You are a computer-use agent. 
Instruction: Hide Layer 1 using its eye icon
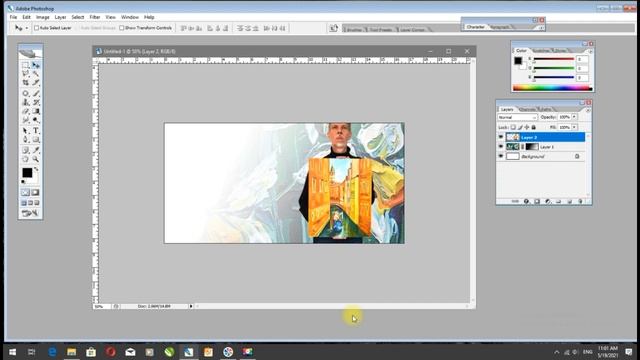(501, 147)
